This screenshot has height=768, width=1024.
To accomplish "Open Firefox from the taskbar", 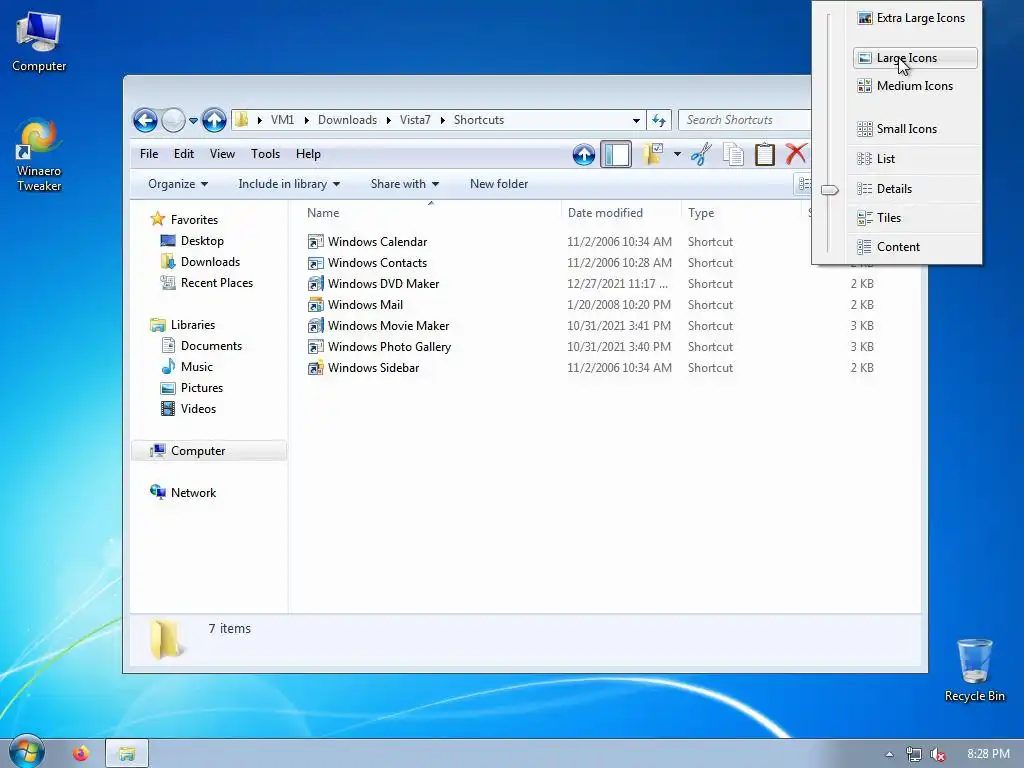I will click(80, 754).
